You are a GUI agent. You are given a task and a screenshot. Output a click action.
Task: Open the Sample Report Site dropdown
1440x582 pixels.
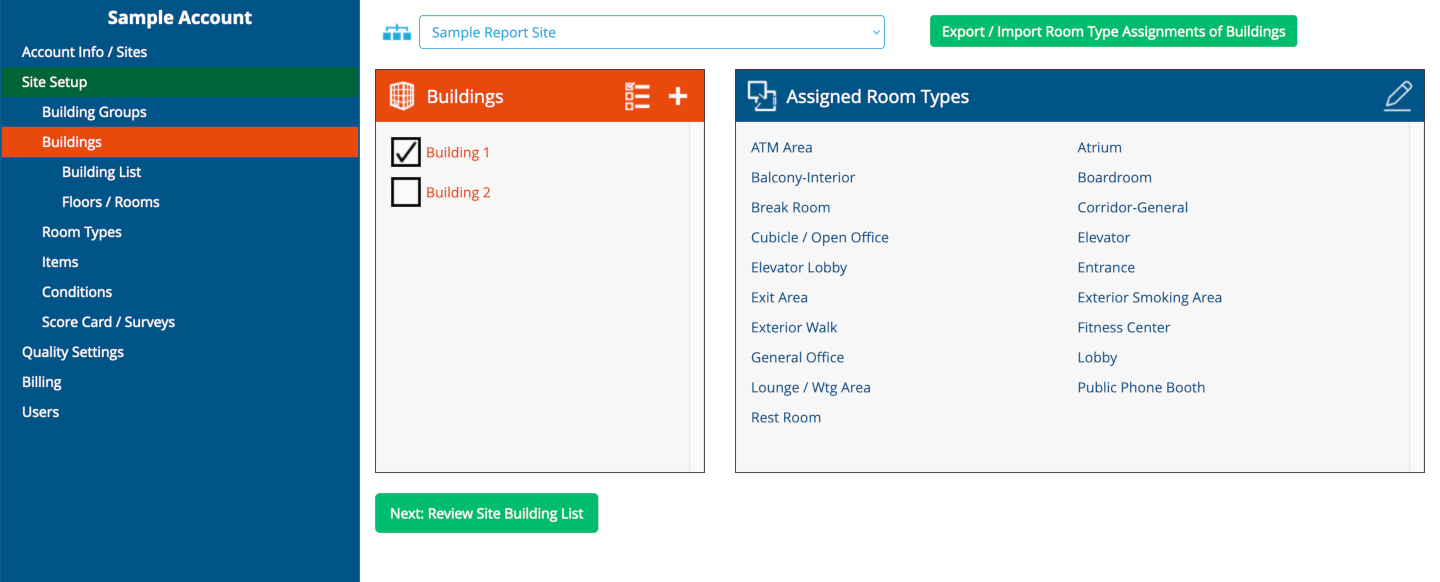[651, 32]
